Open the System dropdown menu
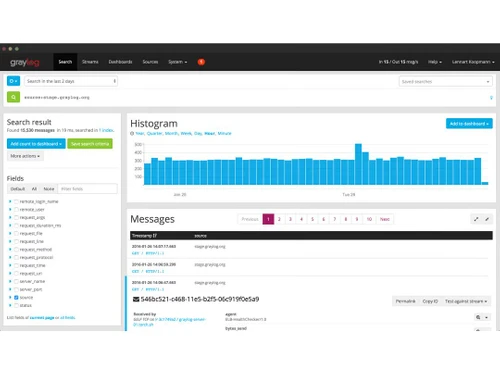500x375 pixels. click(x=177, y=62)
